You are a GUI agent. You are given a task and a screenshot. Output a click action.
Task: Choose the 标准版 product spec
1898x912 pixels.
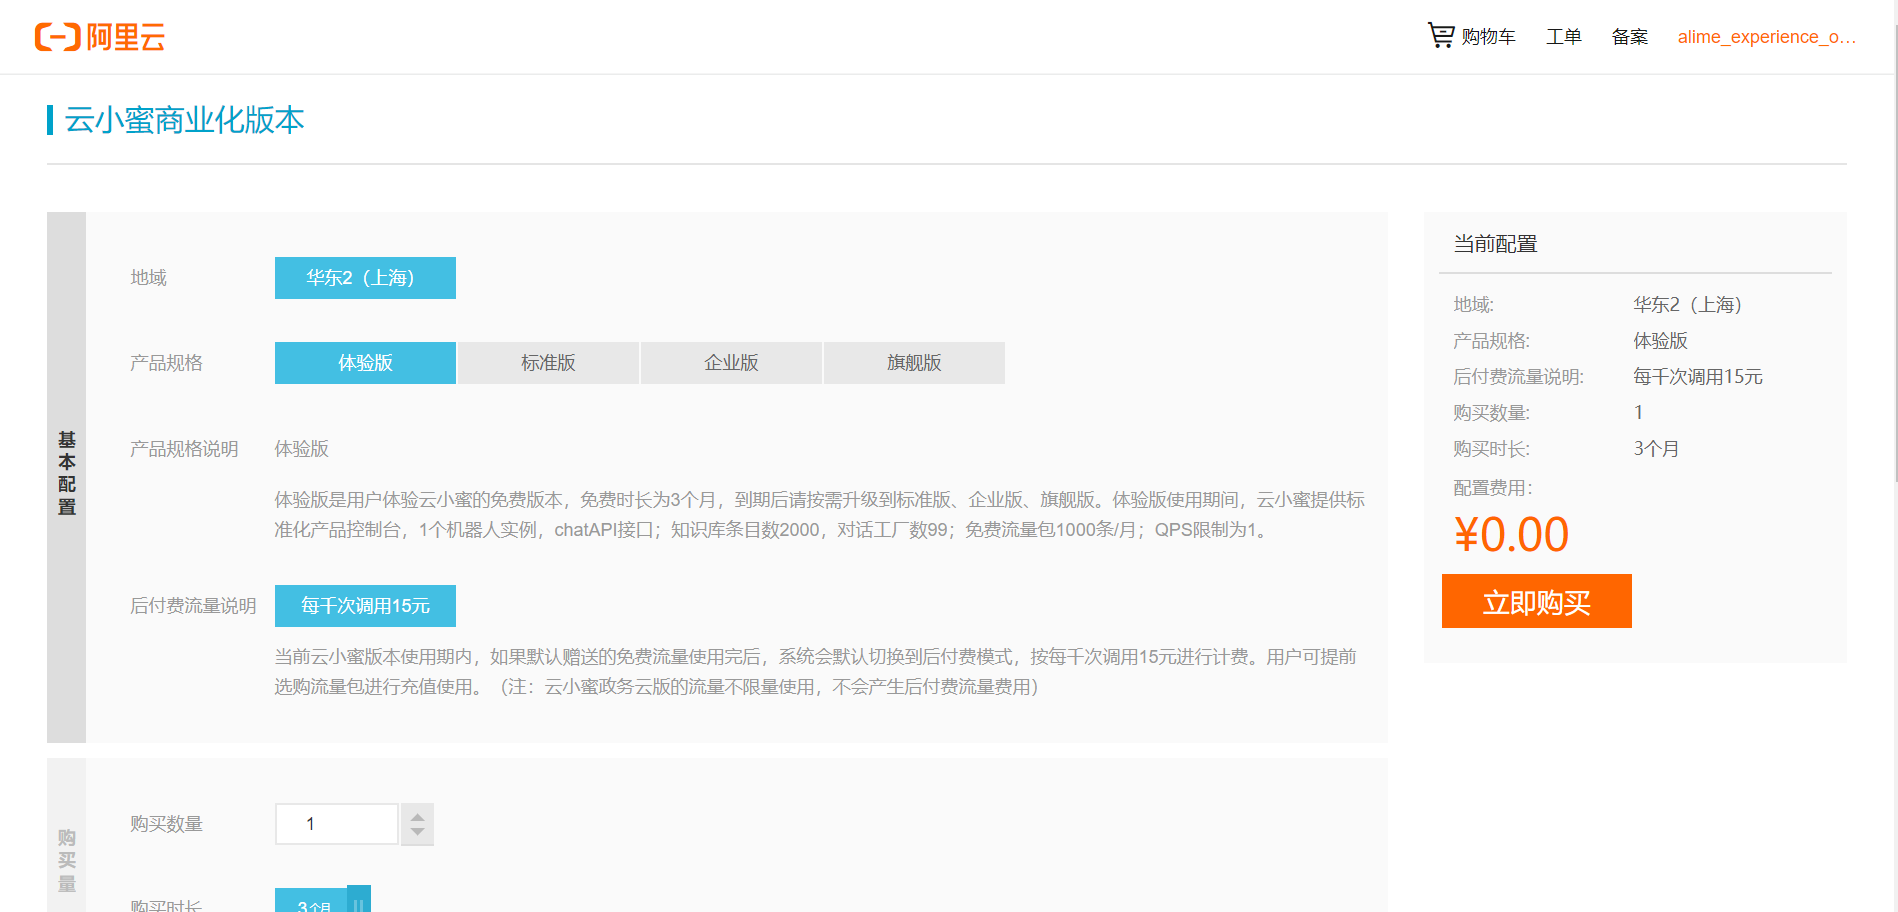548,363
